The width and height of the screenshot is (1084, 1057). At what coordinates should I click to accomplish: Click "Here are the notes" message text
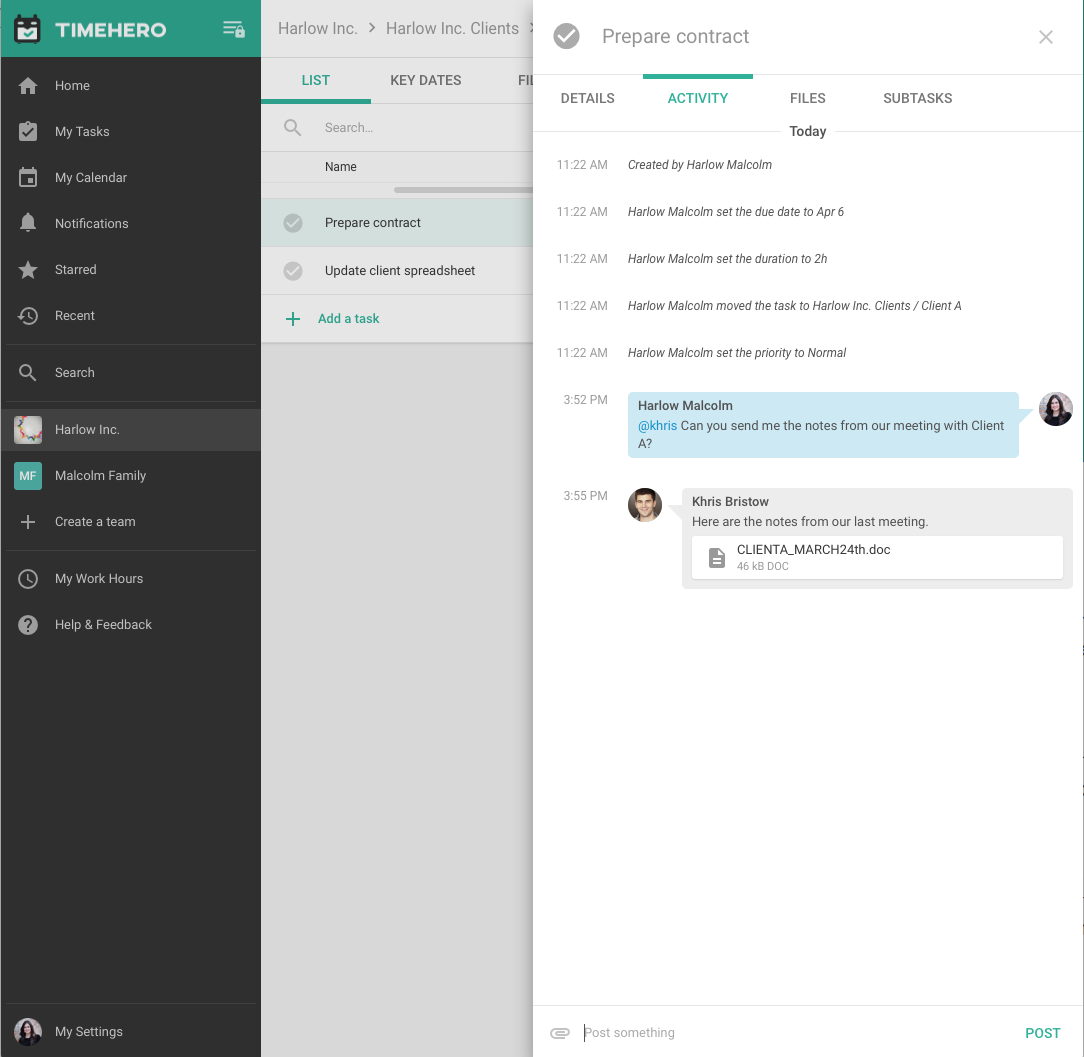coord(810,522)
